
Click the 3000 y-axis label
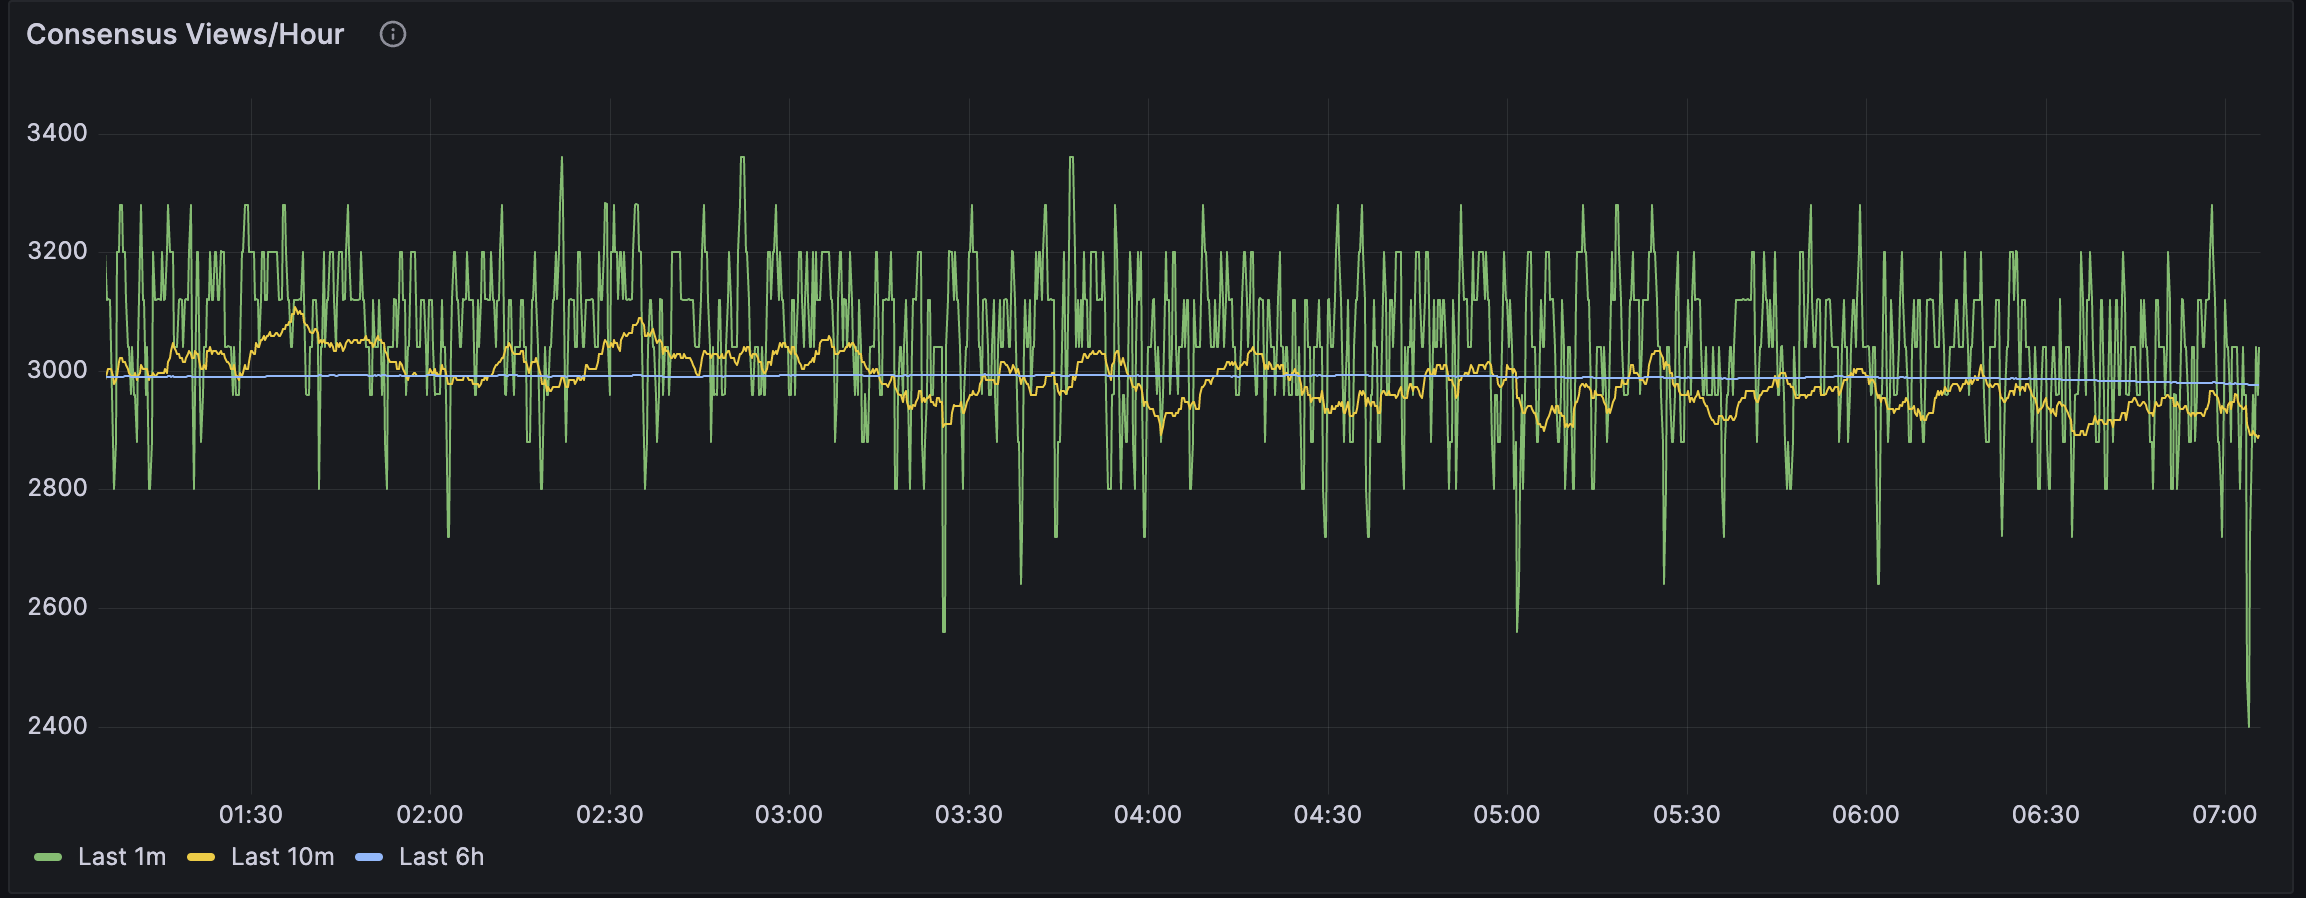(57, 370)
